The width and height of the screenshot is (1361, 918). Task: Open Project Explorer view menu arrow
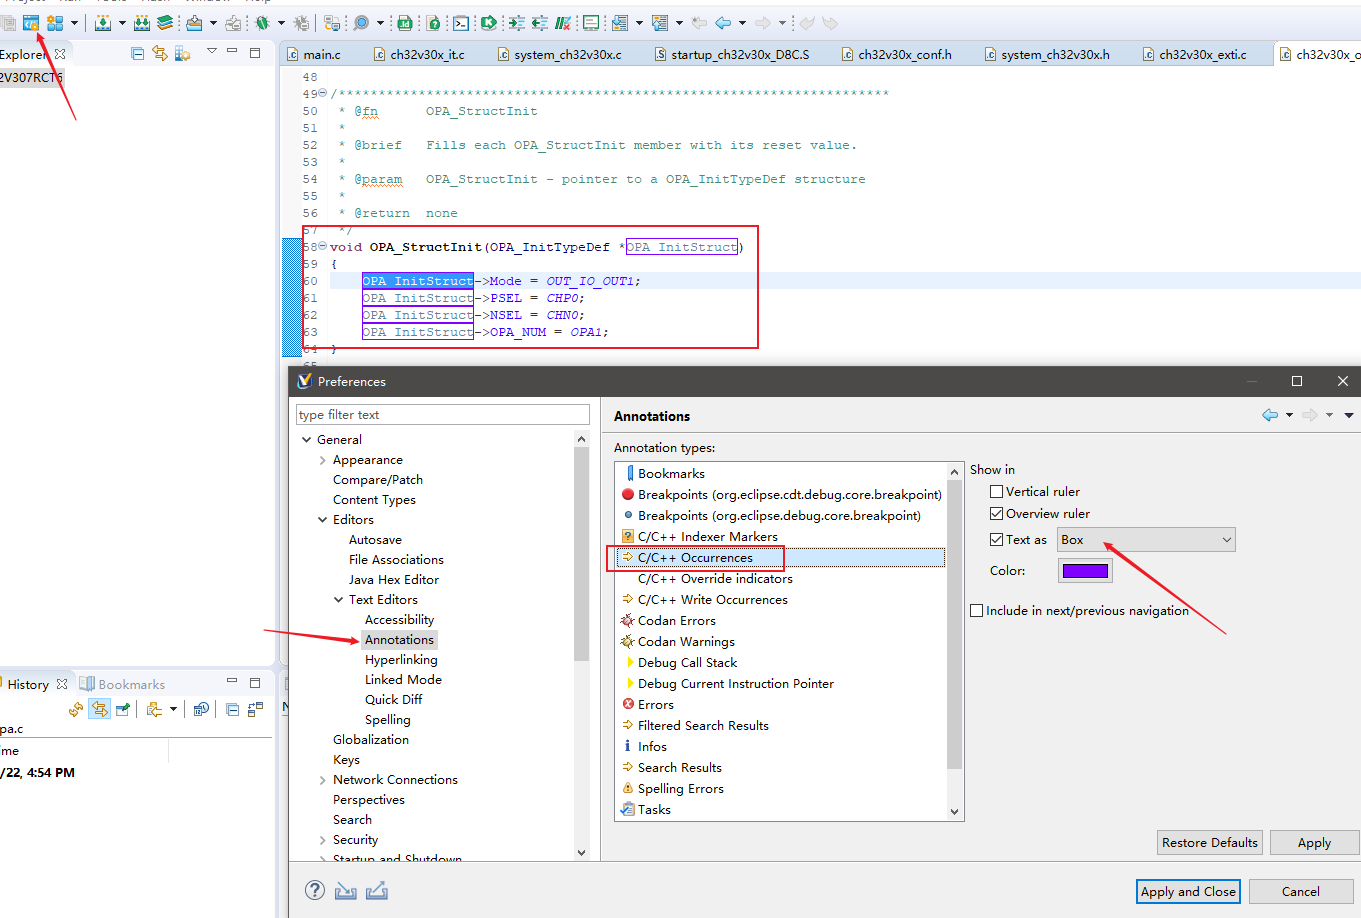[x=212, y=51]
